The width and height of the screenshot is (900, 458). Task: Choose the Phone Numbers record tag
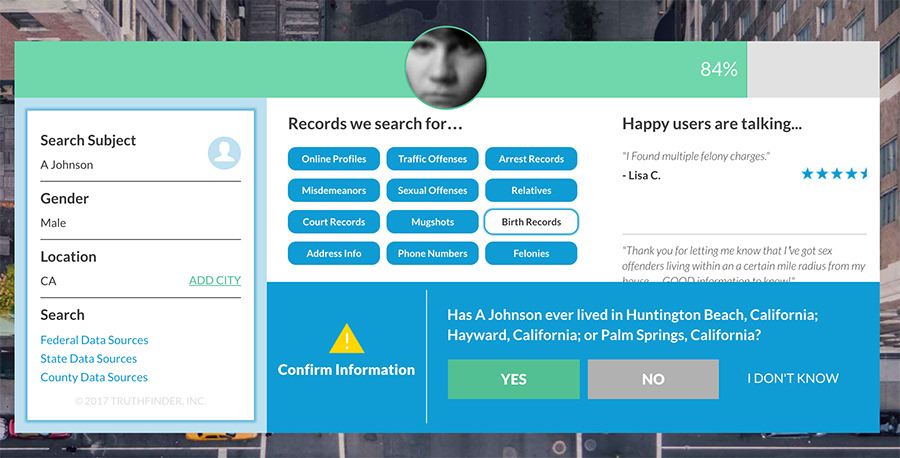pos(432,254)
